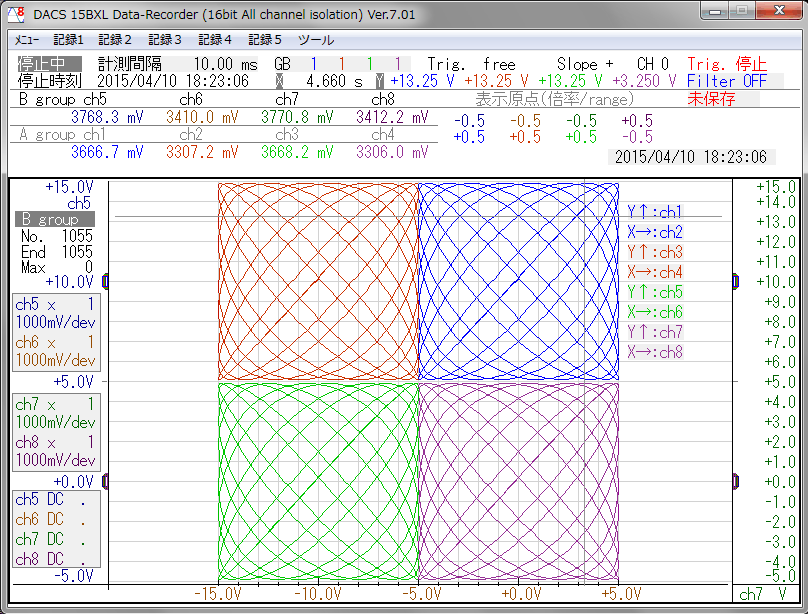Screen dimensions: 808x614
Task: Toggle ch7 DC coupling setting
Action: [50, 539]
